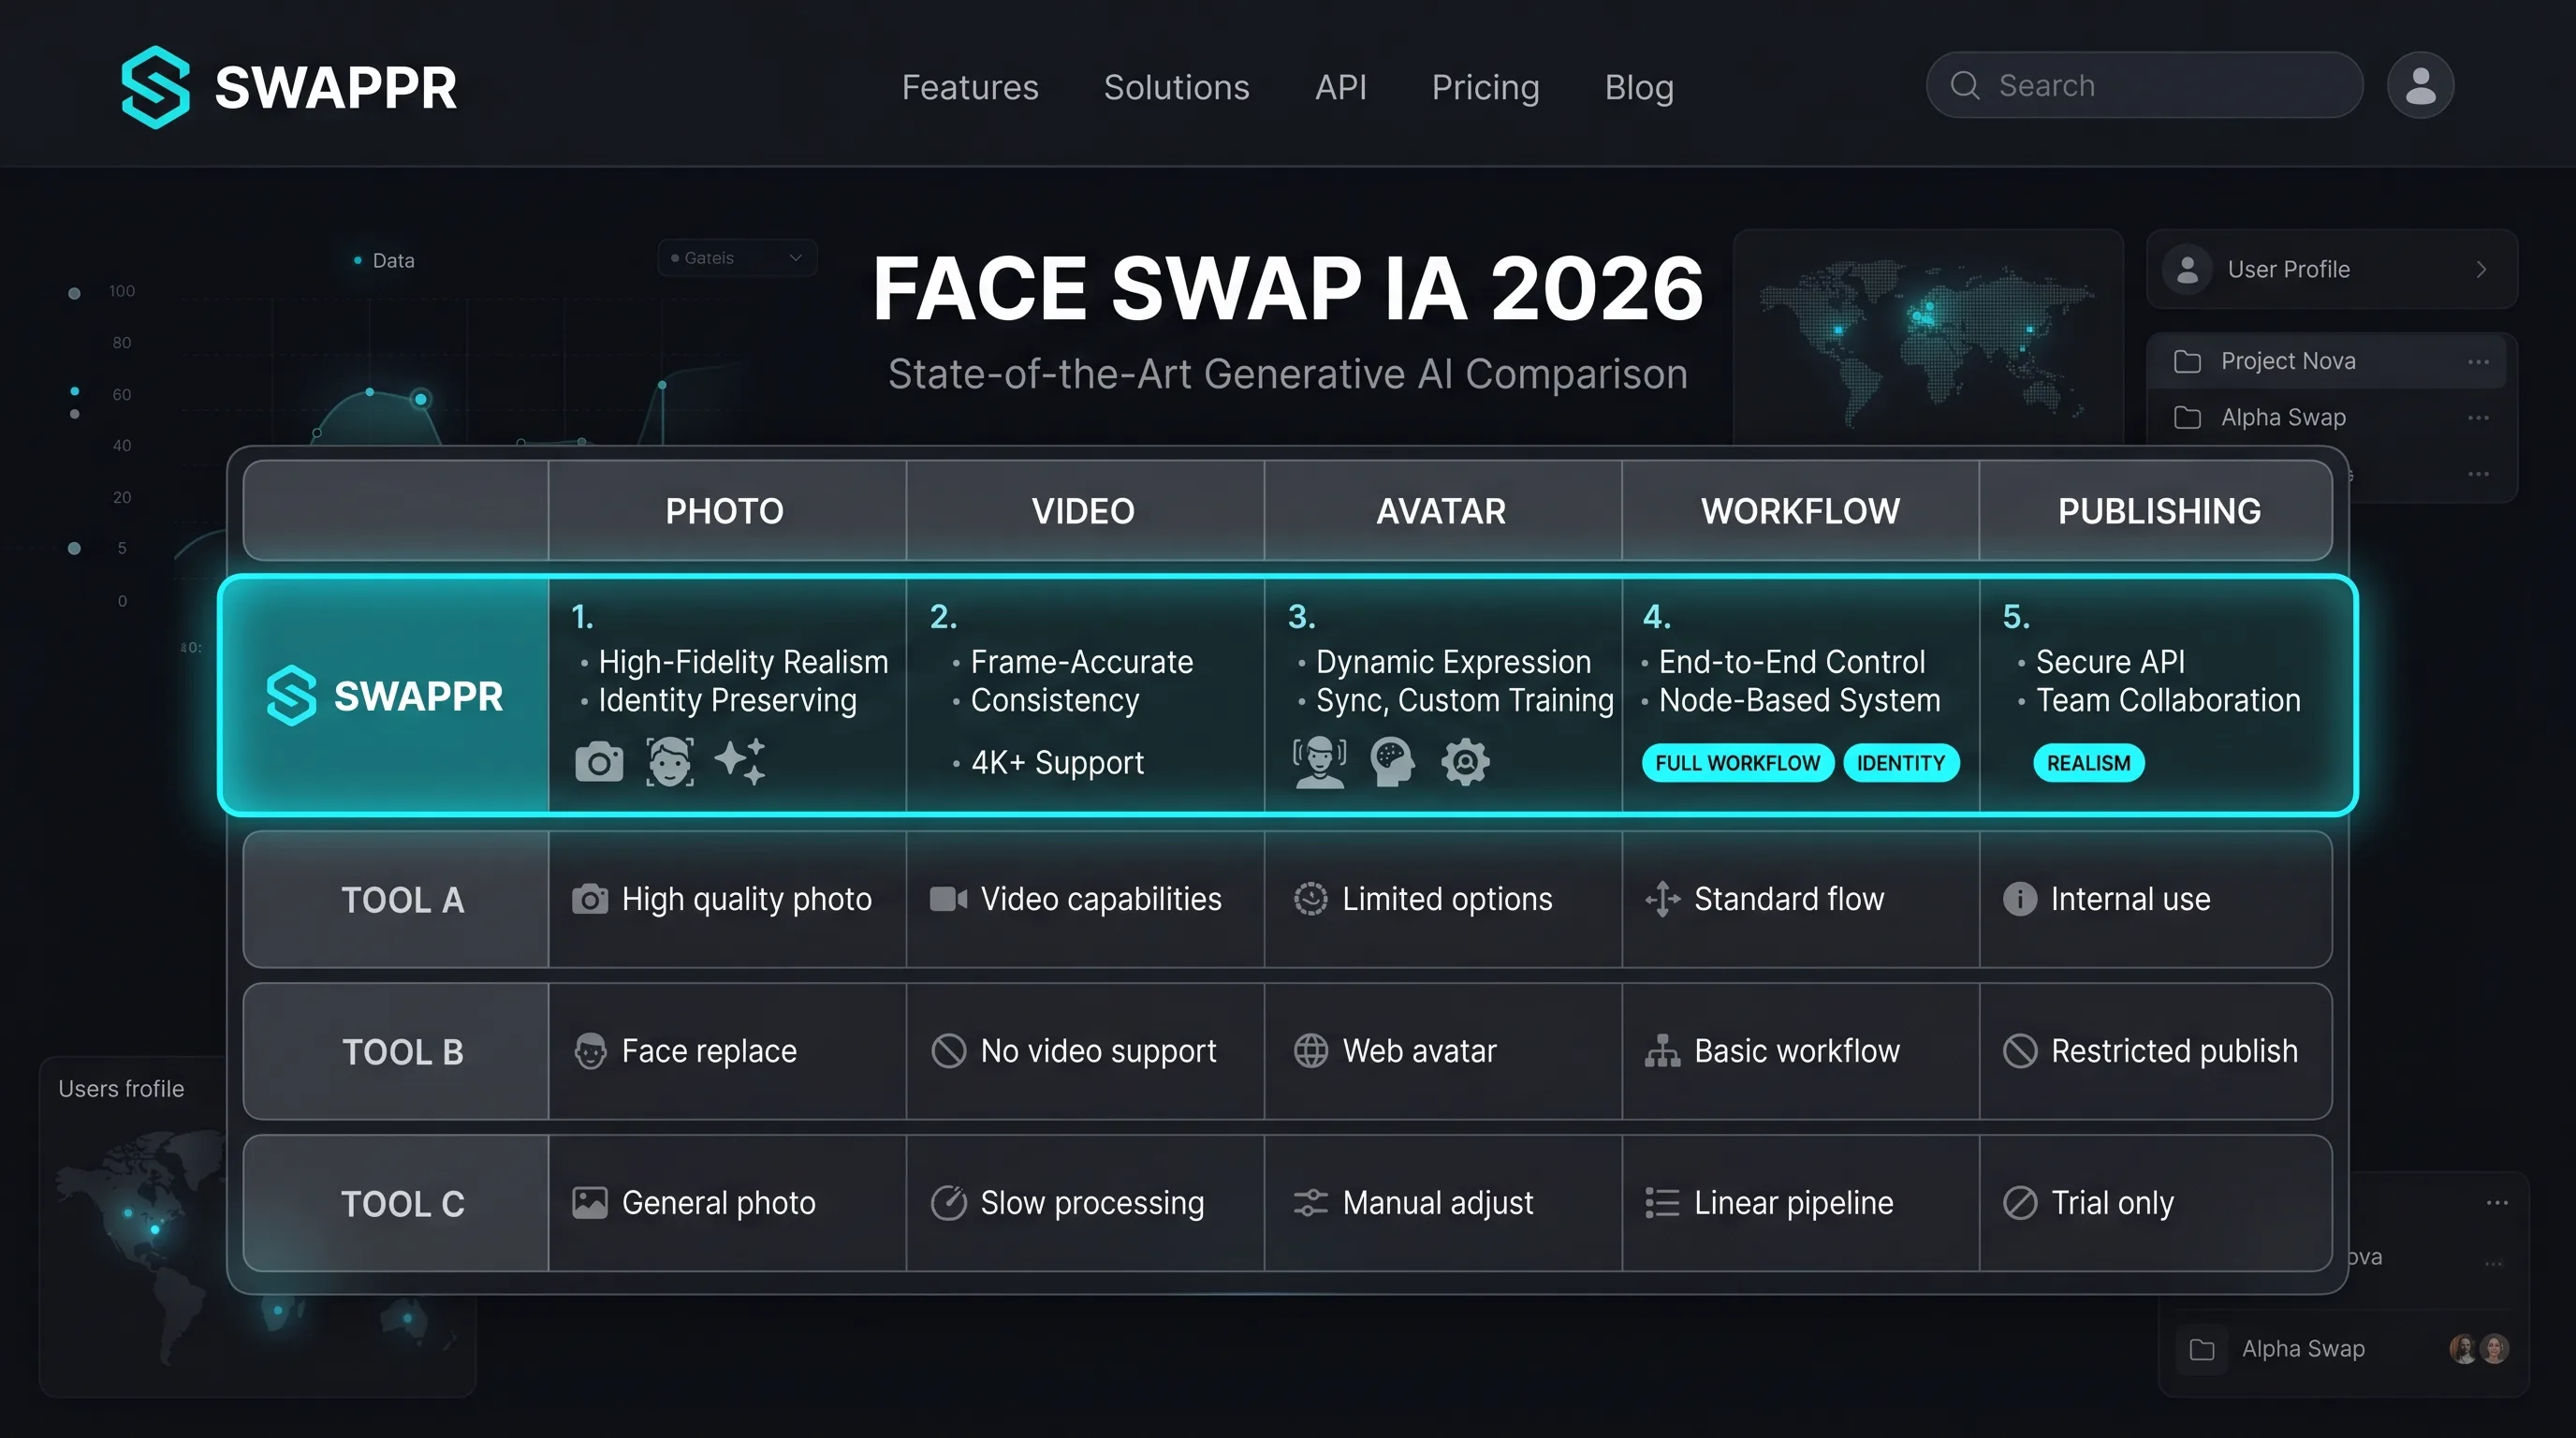Click the image icon beside General photo
Viewport: 2576px width, 1438px height.
point(590,1203)
